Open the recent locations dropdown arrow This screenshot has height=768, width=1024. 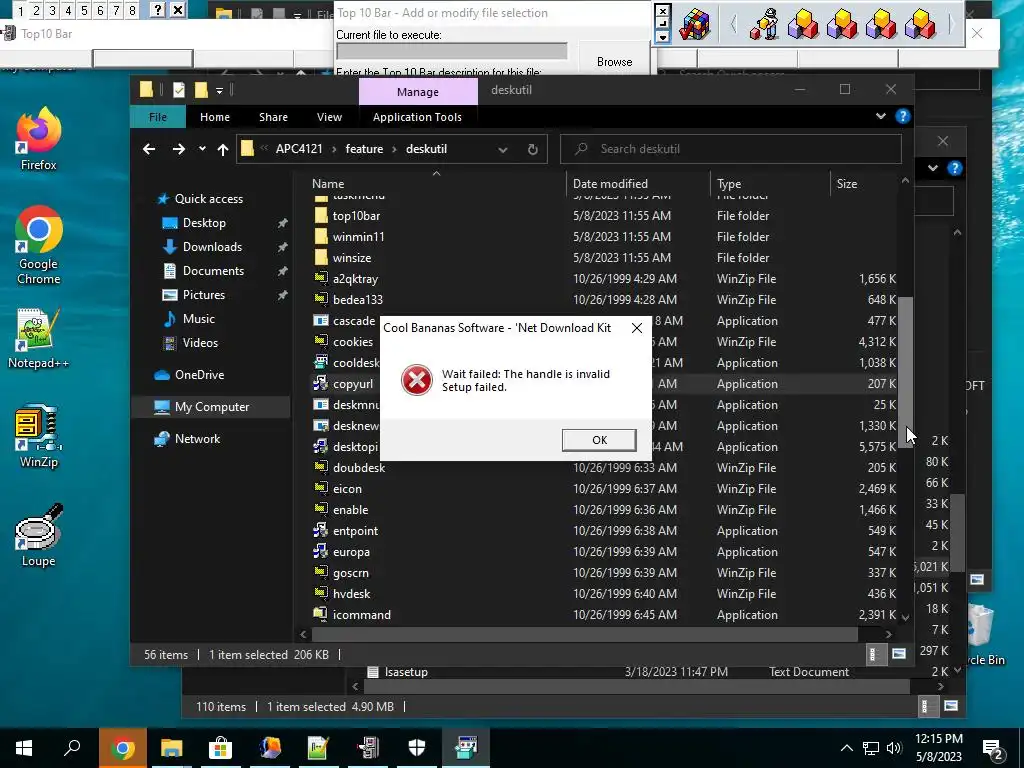point(202,149)
